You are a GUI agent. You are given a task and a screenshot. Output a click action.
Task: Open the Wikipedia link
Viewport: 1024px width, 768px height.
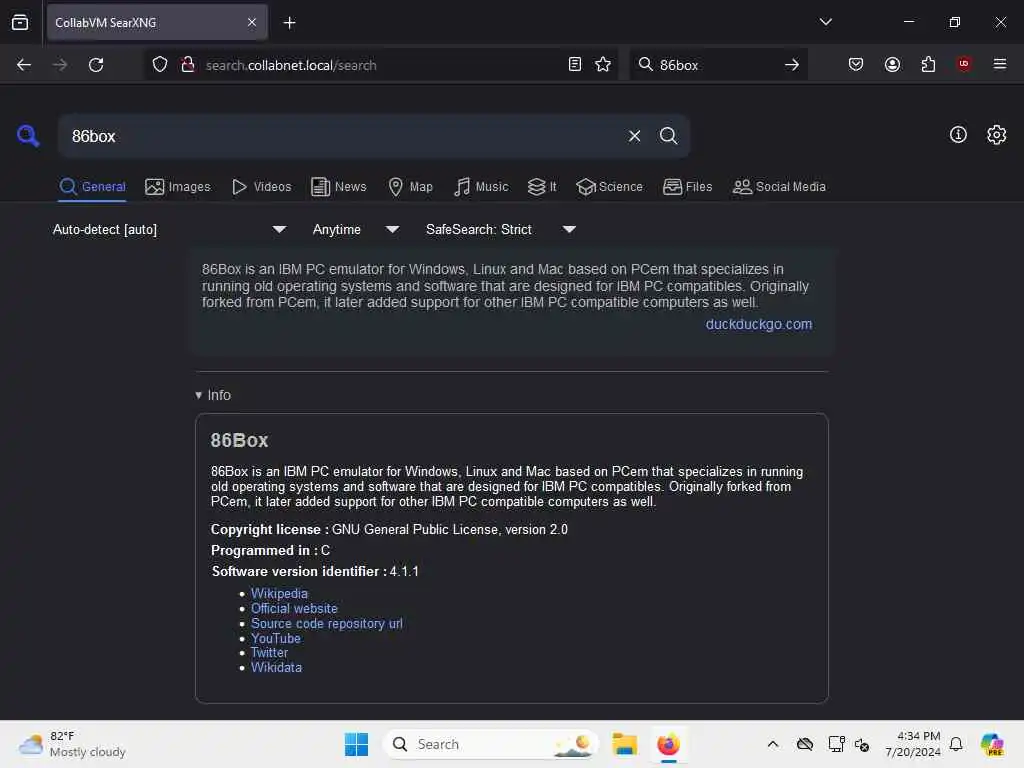[279, 593]
